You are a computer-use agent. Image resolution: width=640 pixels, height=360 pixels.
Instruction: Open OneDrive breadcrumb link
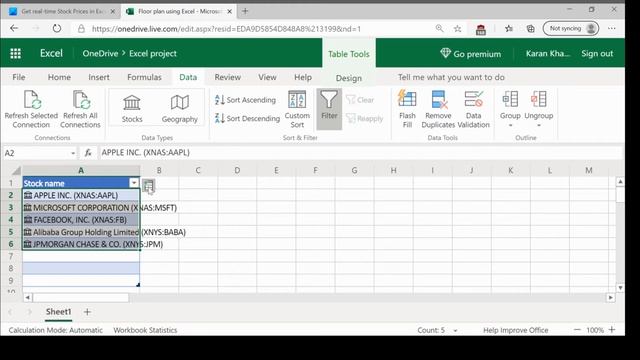[100, 53]
